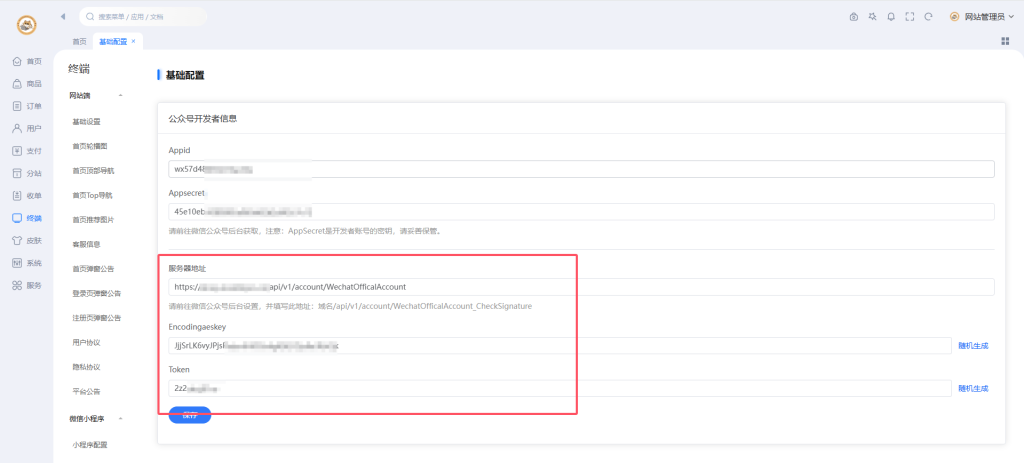Click the notification bell icon
The height and width of the screenshot is (463, 1024).
pos(891,17)
